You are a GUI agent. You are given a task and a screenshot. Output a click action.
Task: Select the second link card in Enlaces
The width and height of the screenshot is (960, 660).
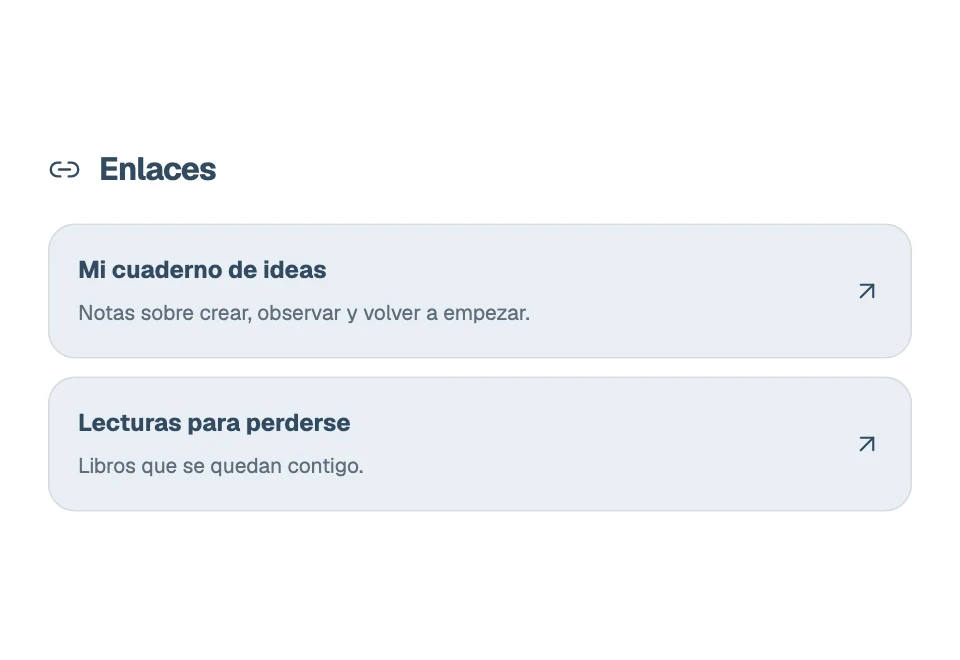(480, 444)
